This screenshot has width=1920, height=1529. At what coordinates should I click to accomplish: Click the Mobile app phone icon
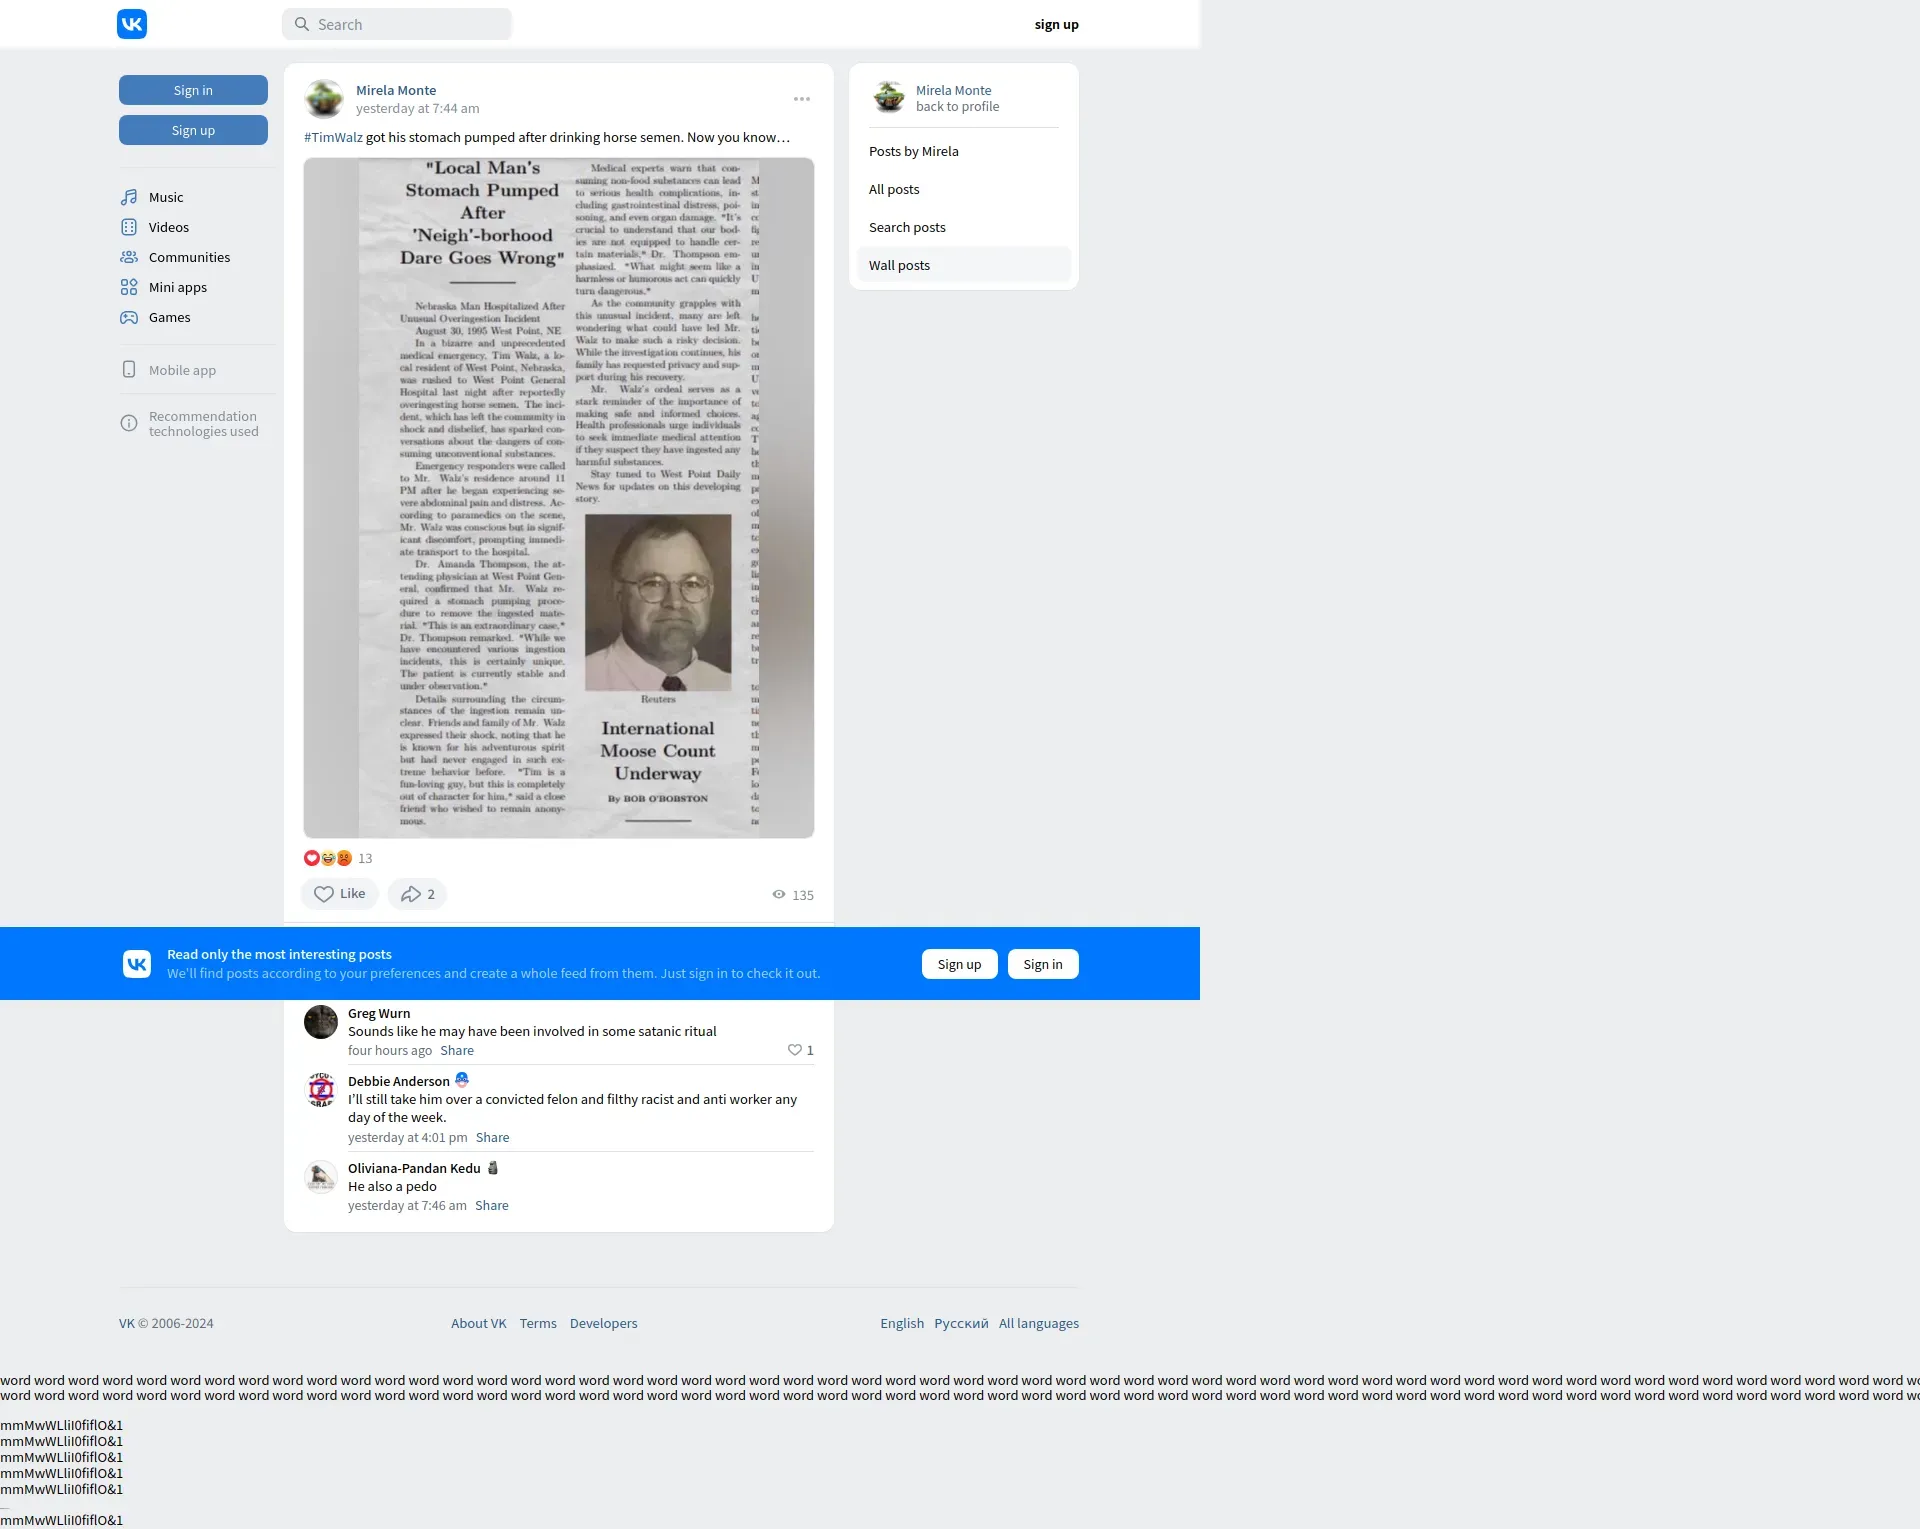[x=129, y=370]
